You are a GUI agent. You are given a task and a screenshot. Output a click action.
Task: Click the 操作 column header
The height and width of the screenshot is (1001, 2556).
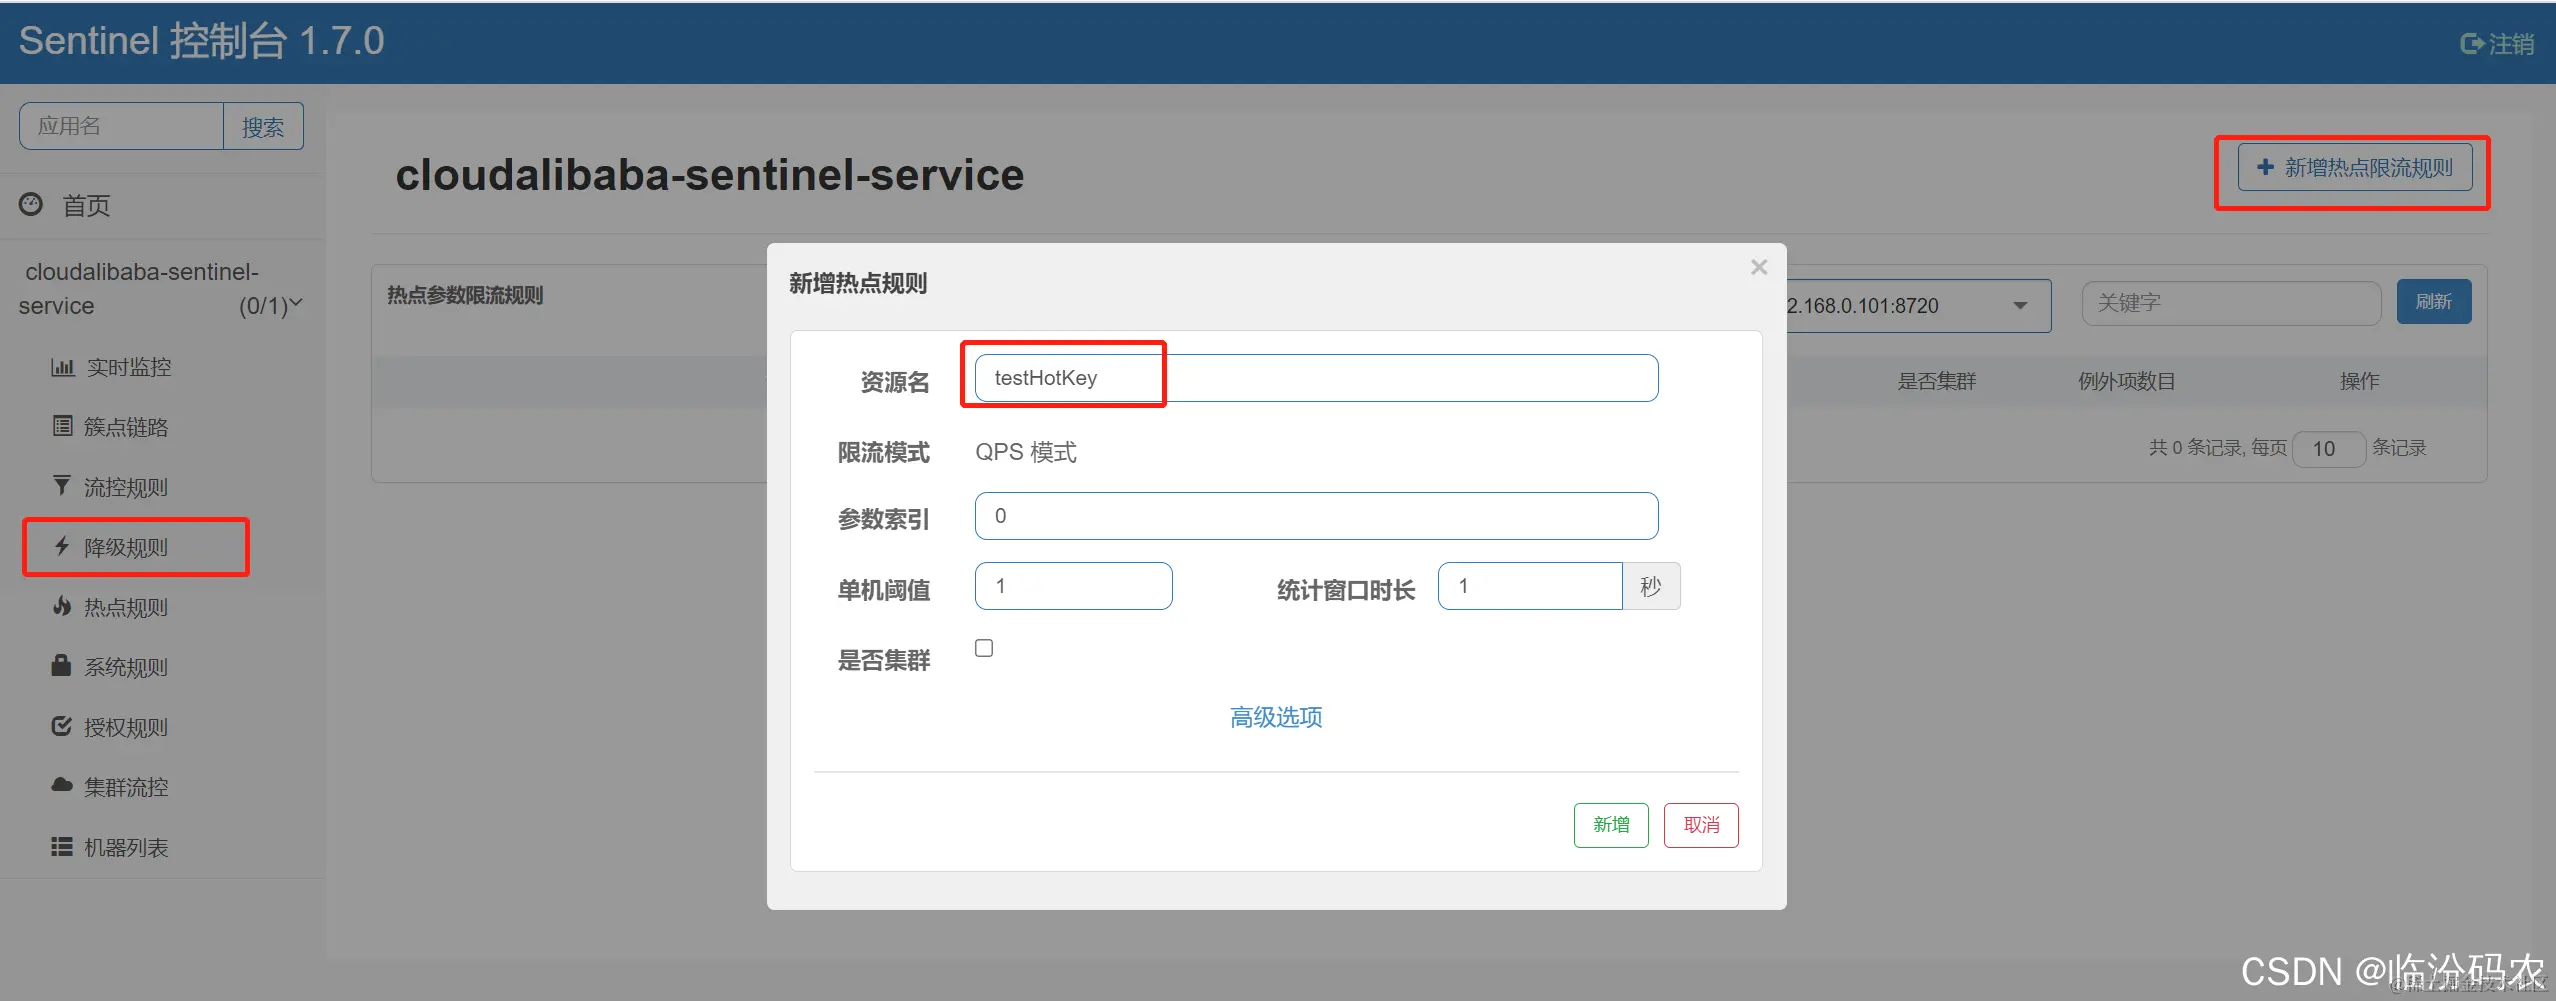2359,381
